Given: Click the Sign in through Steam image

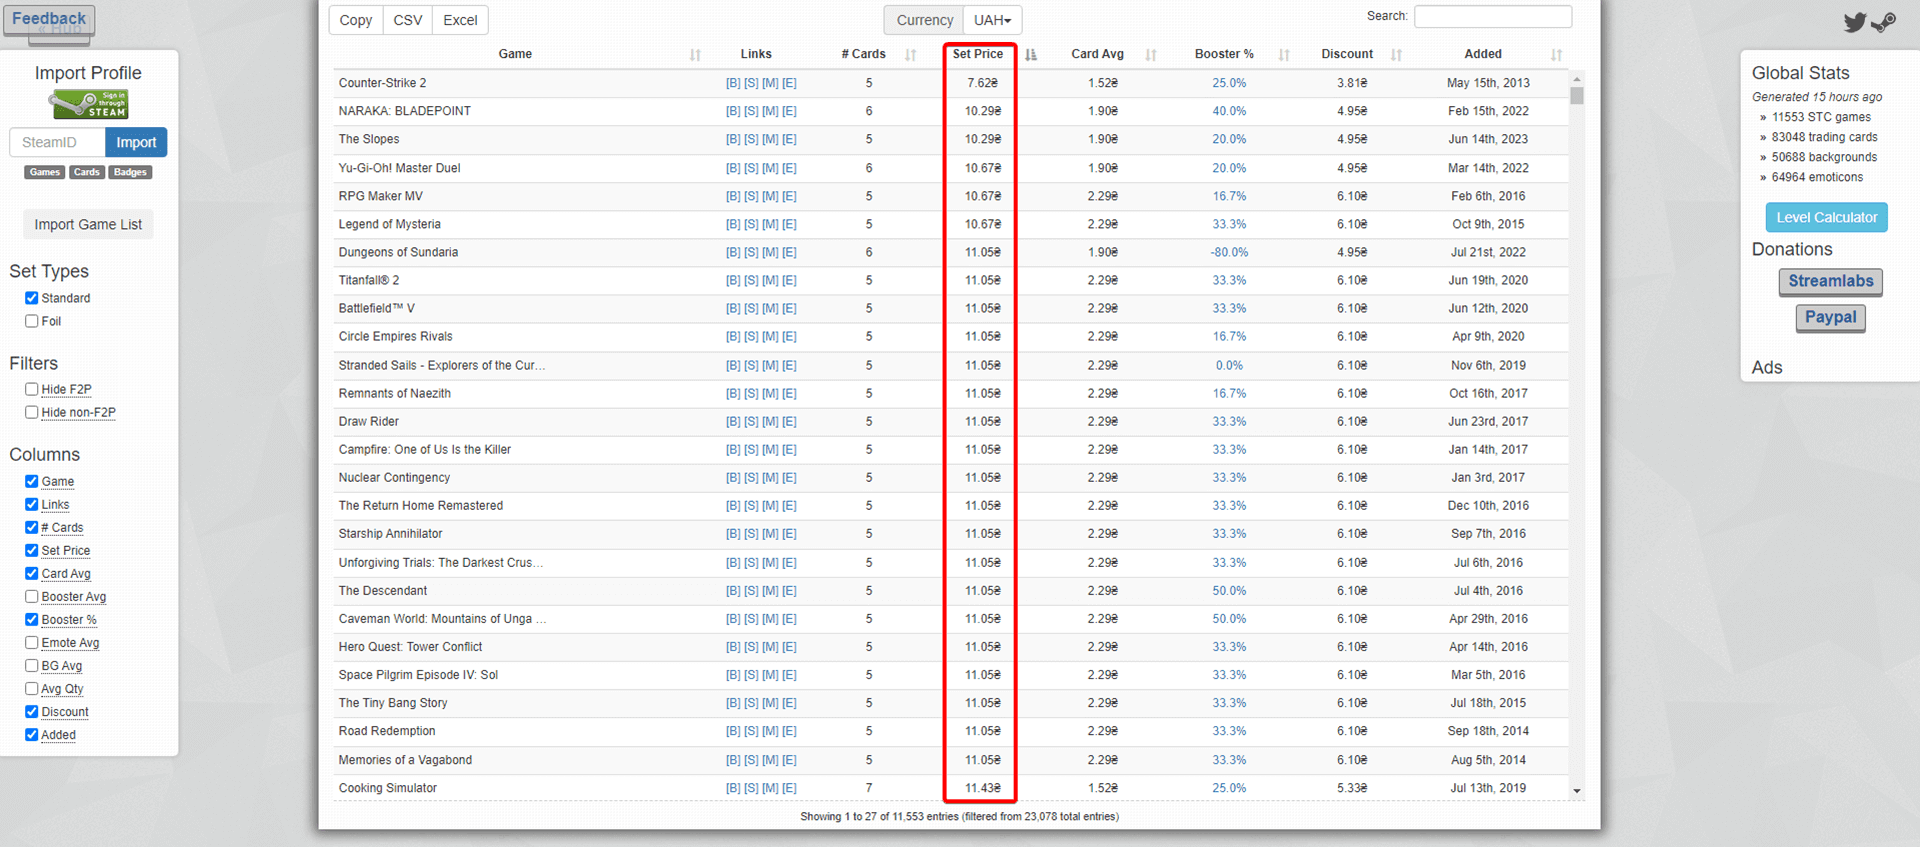Looking at the screenshot, I should 89,104.
